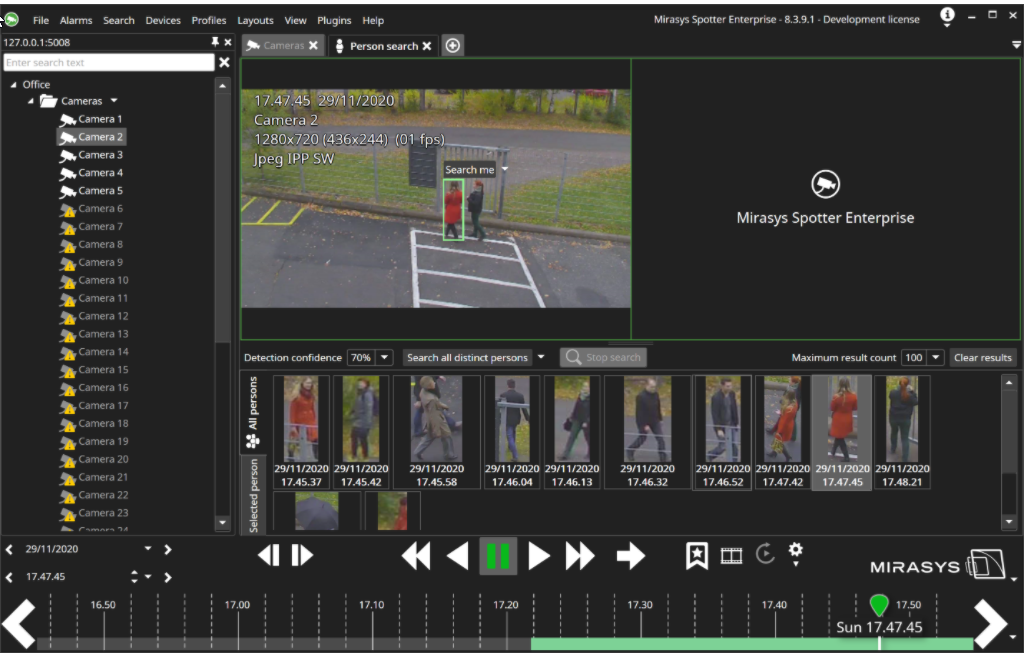Pin the device tree panel

point(214,43)
